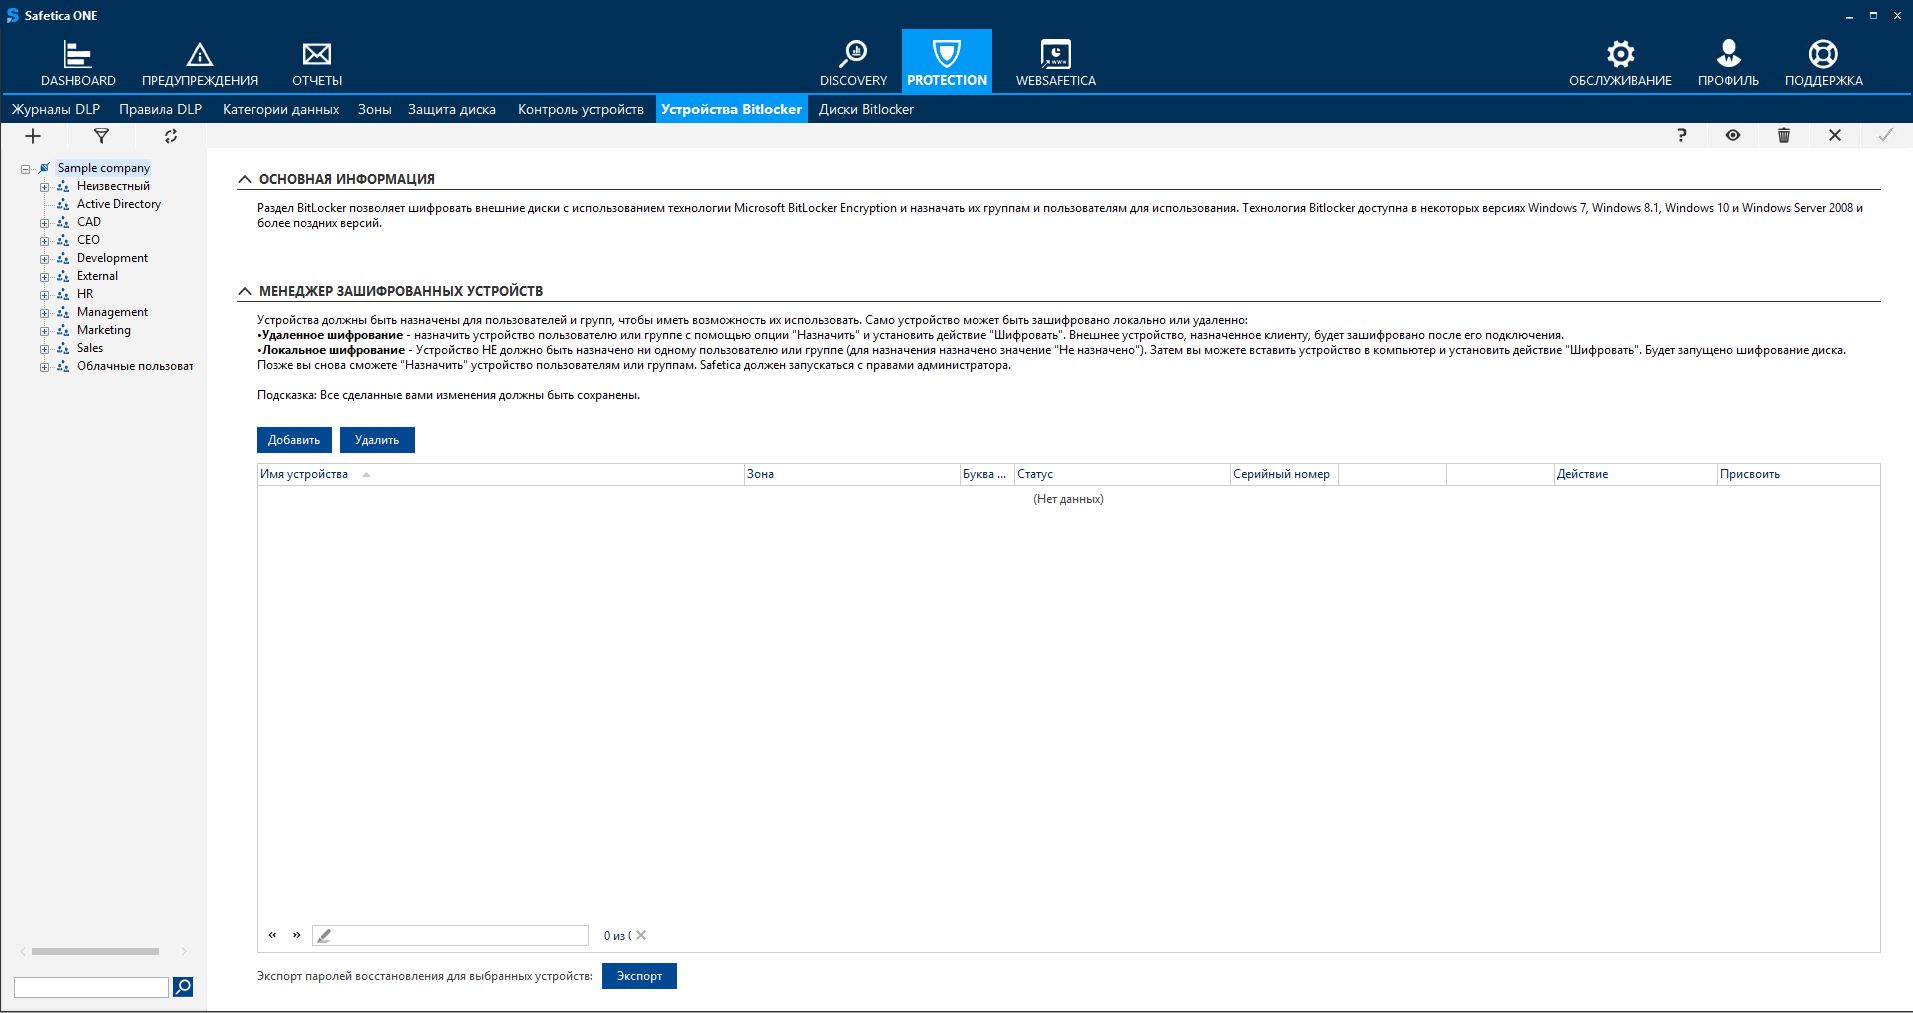Click the user tree search input field
Image resolution: width=1913 pixels, height=1013 pixels.
(x=91, y=988)
